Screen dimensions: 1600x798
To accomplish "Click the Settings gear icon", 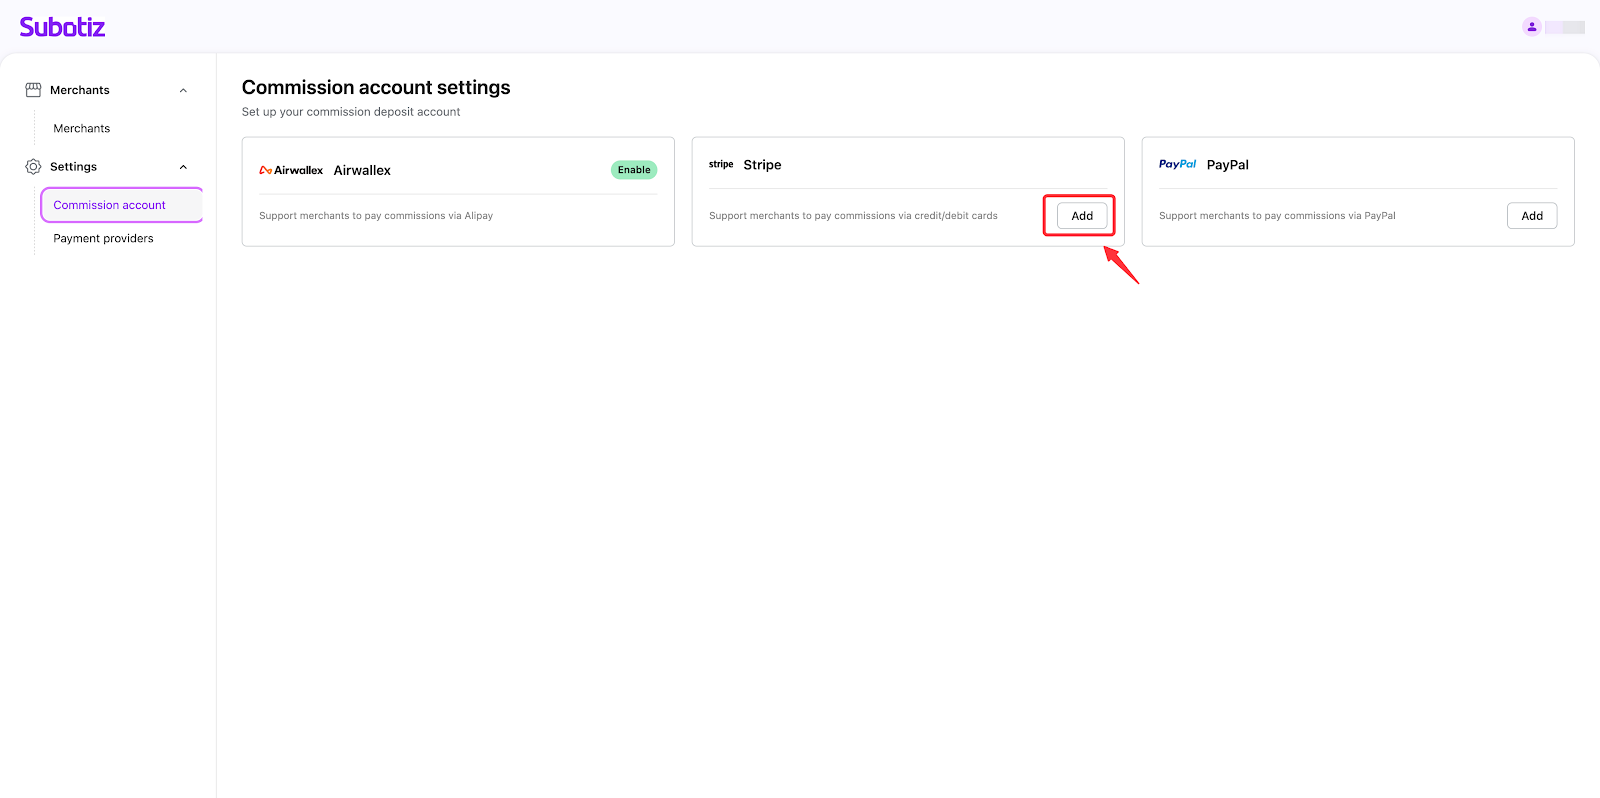I will click(33, 167).
